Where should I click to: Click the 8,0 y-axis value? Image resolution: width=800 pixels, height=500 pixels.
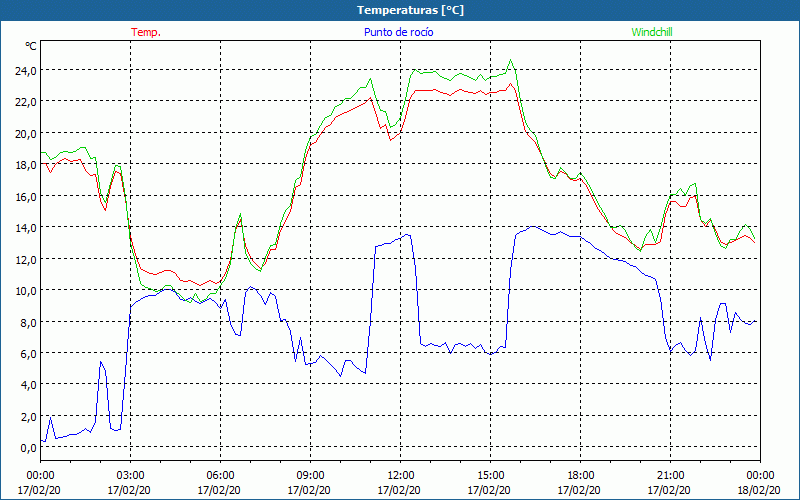[x=29, y=322]
